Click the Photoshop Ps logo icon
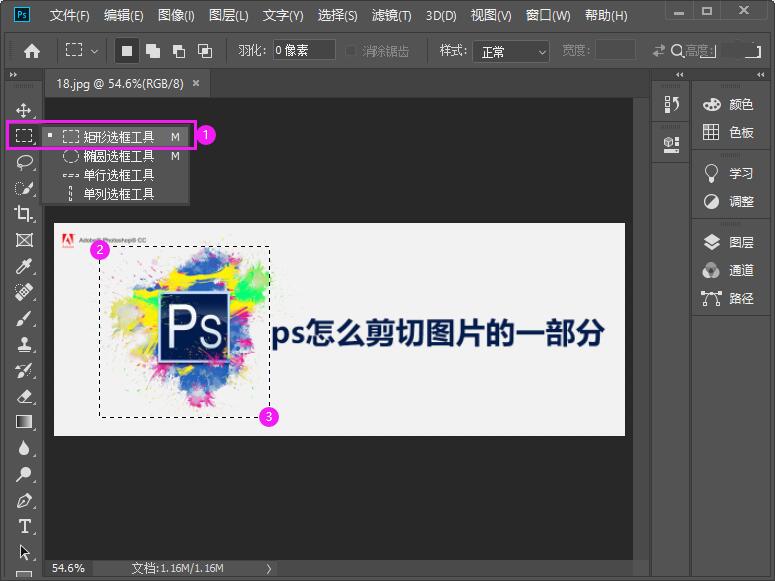 click(22, 14)
